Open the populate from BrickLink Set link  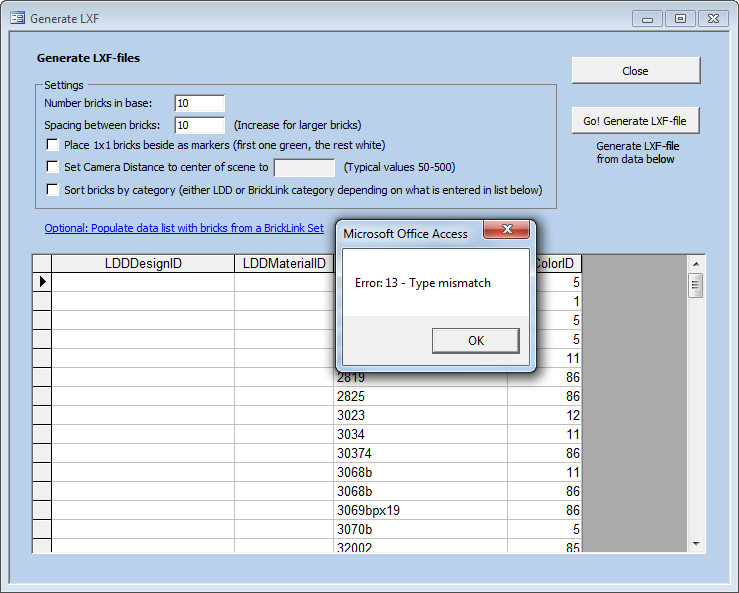[184, 228]
